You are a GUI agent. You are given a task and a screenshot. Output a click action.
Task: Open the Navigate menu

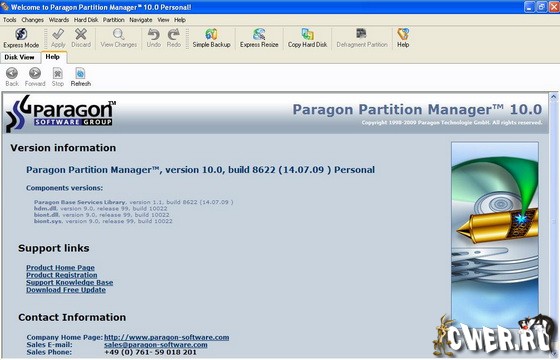pyautogui.click(x=141, y=20)
